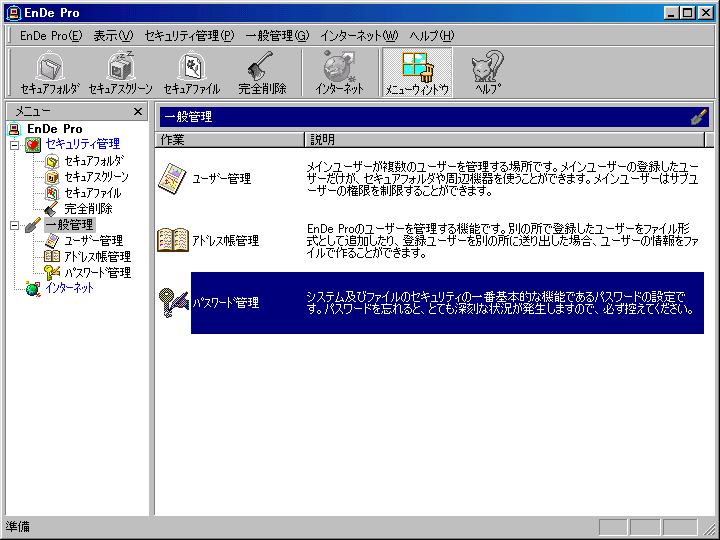Open the インターネット globe toolbar icon
Screen dimensions: 720x540
click(x=339, y=73)
